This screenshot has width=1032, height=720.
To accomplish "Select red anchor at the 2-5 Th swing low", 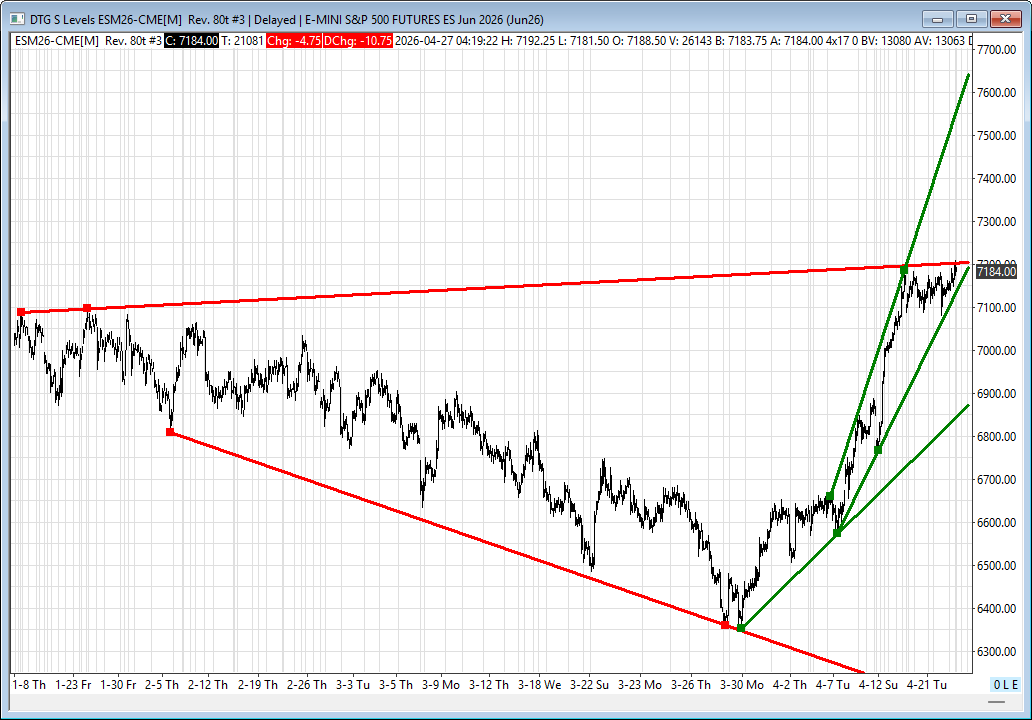I will pyautogui.click(x=170, y=432).
